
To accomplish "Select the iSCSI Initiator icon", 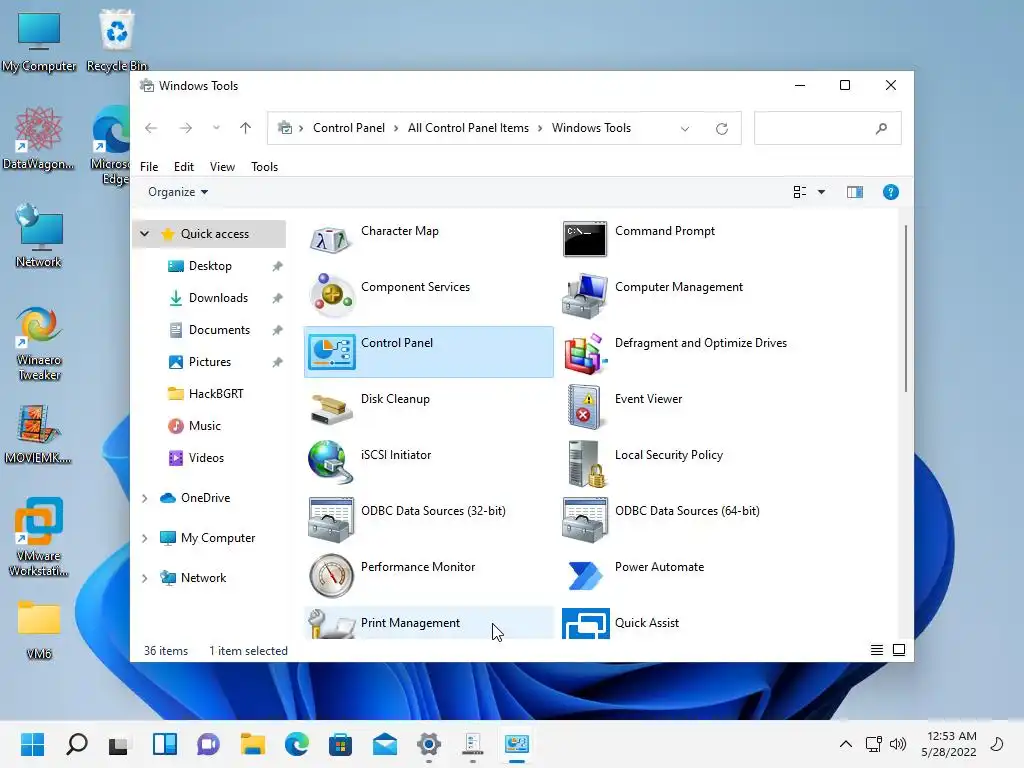I will pyautogui.click(x=330, y=462).
